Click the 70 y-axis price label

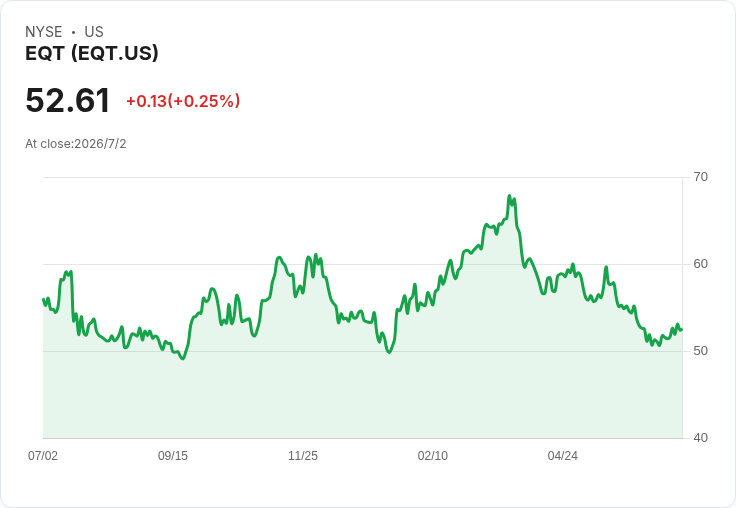point(700,177)
